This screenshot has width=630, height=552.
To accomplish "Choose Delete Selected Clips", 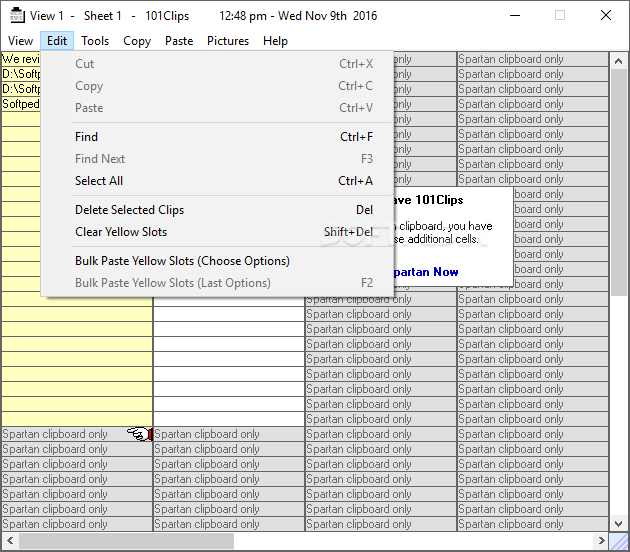I will click(x=217, y=210).
